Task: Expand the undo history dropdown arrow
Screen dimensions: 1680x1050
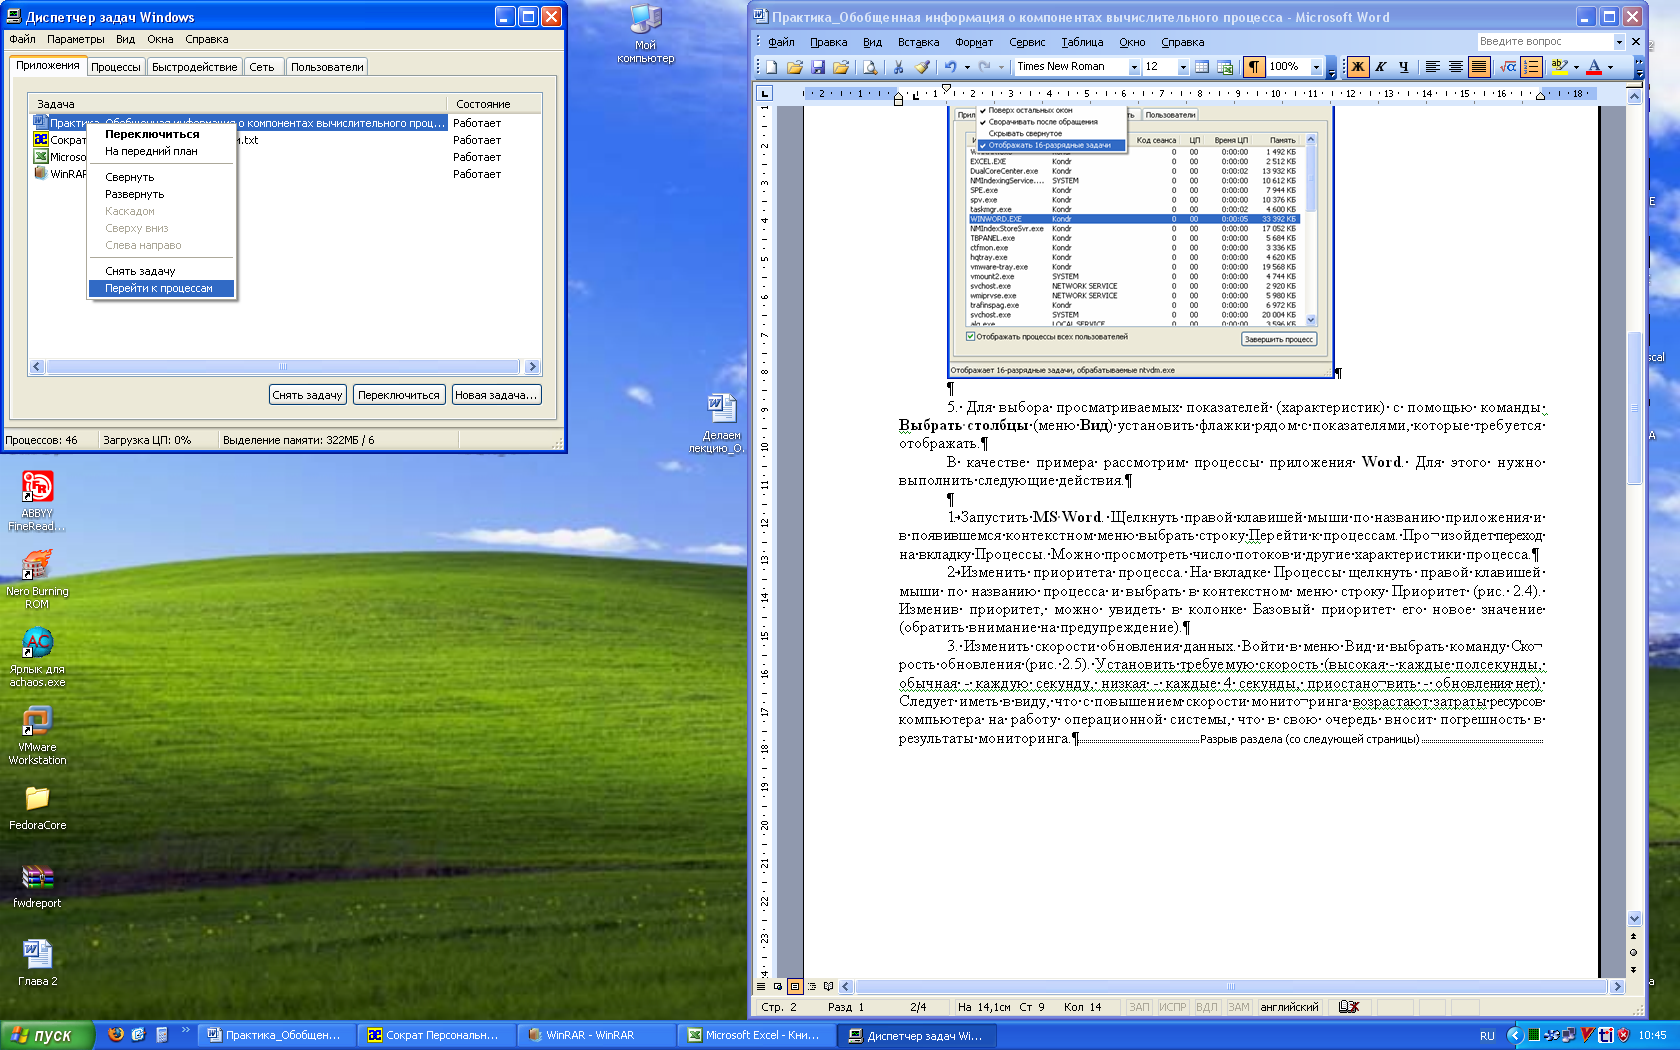Action: coord(967,67)
